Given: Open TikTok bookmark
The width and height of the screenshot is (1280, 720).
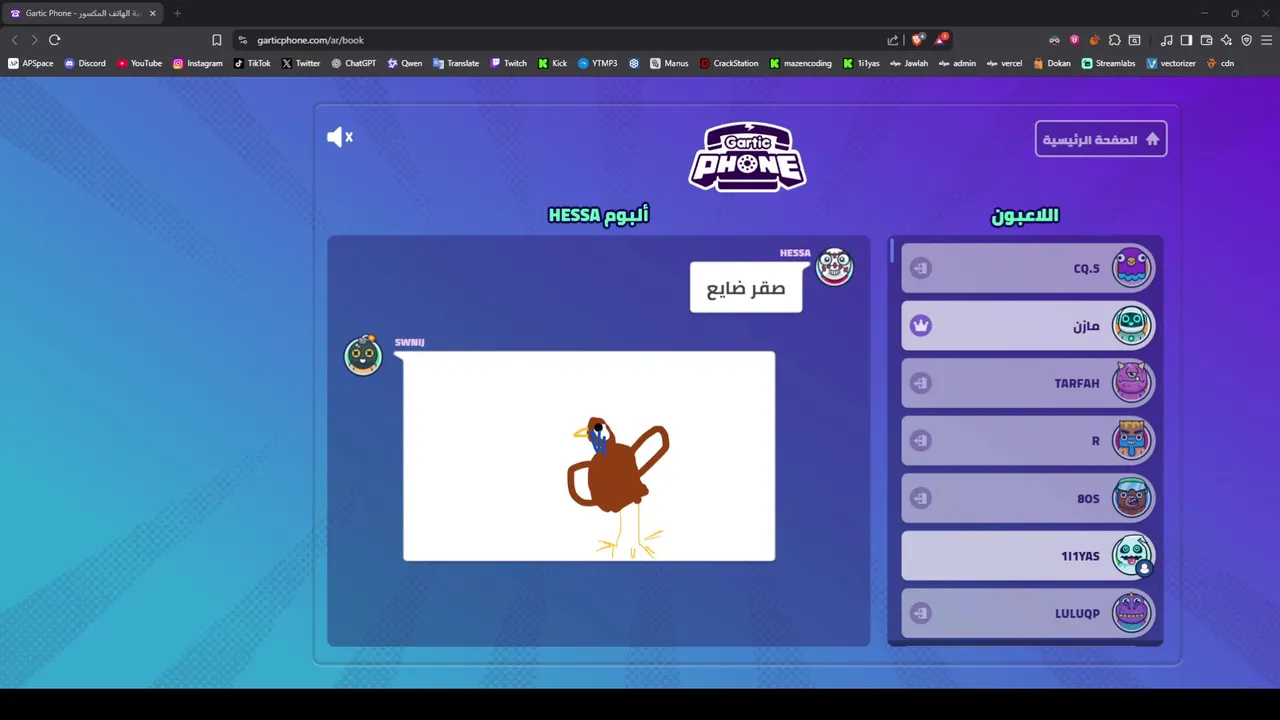Looking at the screenshot, I should 252,63.
